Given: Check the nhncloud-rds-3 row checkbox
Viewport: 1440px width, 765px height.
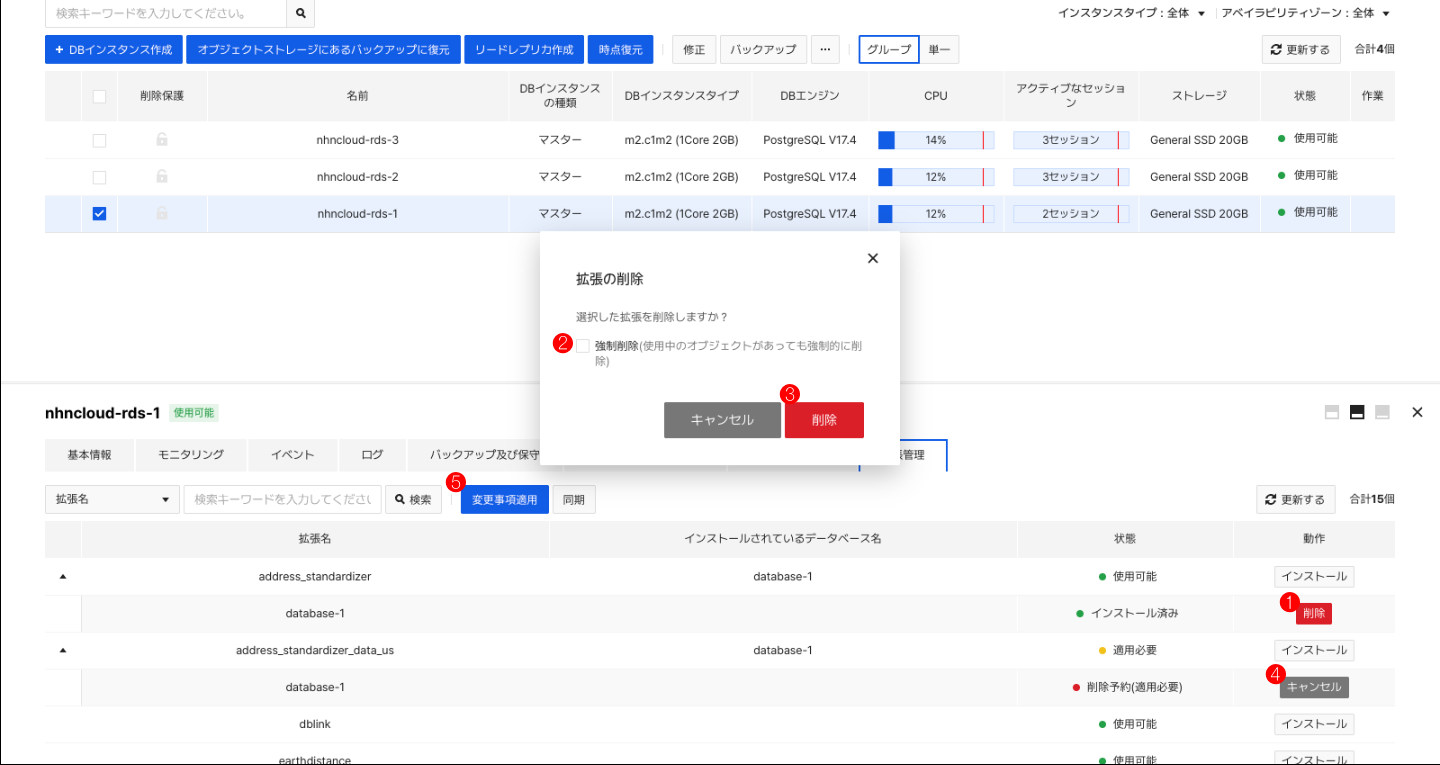Looking at the screenshot, I should pos(99,140).
